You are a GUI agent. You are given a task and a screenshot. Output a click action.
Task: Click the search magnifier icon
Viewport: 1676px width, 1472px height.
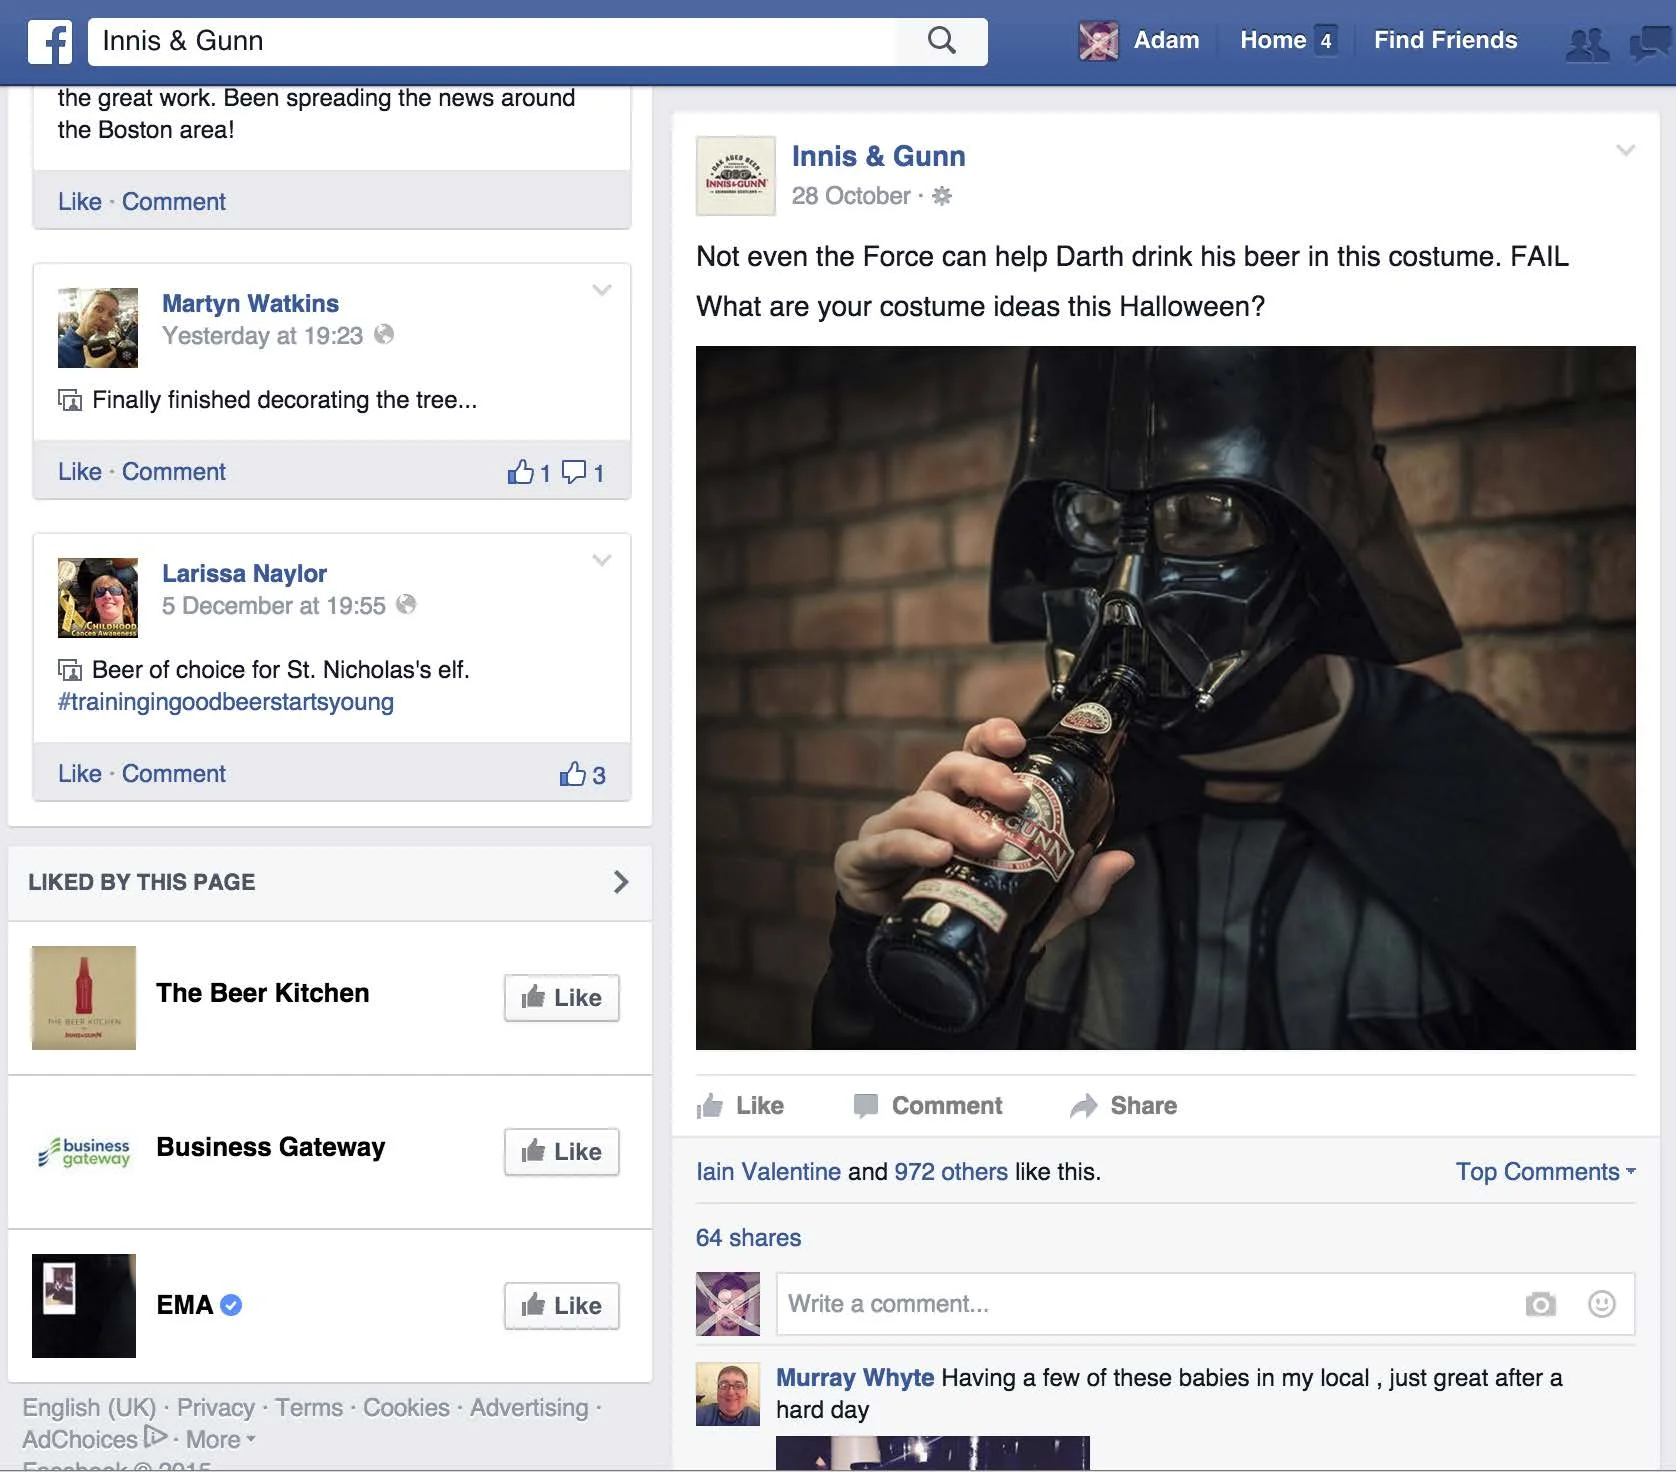(942, 41)
